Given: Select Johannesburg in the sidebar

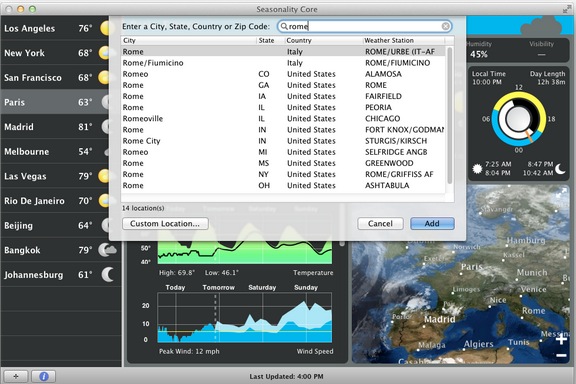Looking at the screenshot, I should 61,275.
